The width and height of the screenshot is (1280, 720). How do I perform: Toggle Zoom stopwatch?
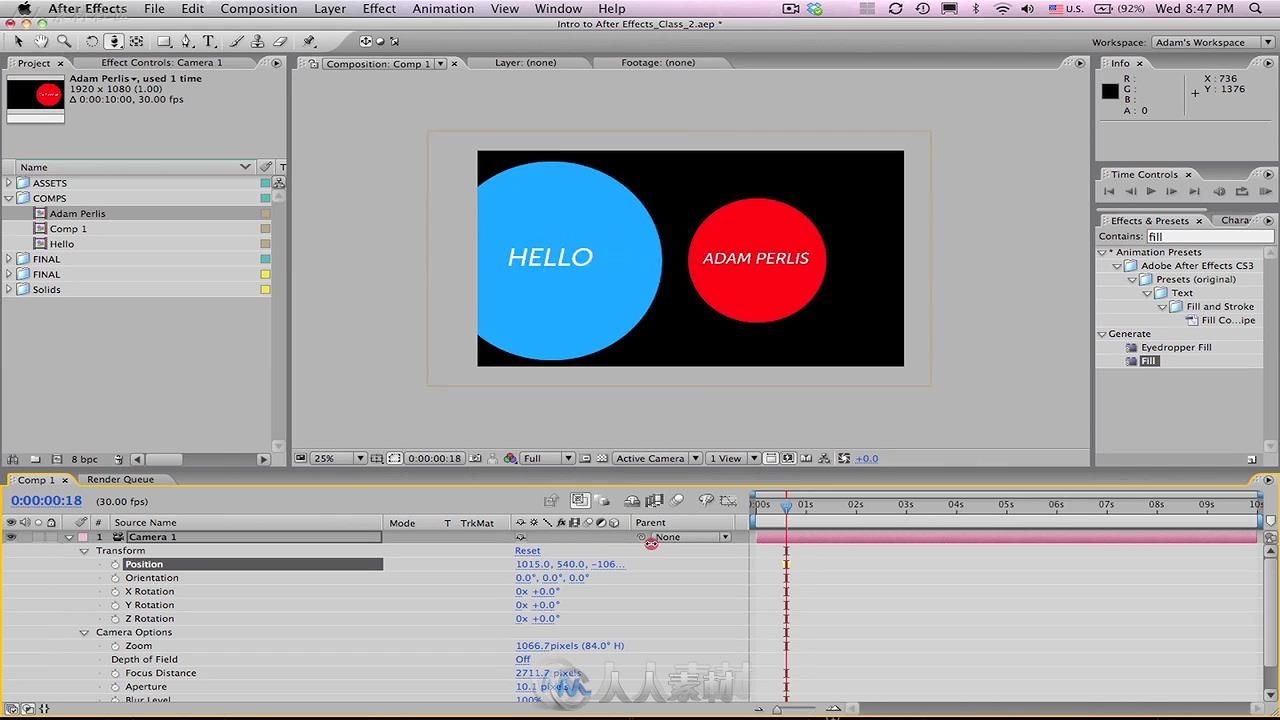[x=115, y=646]
